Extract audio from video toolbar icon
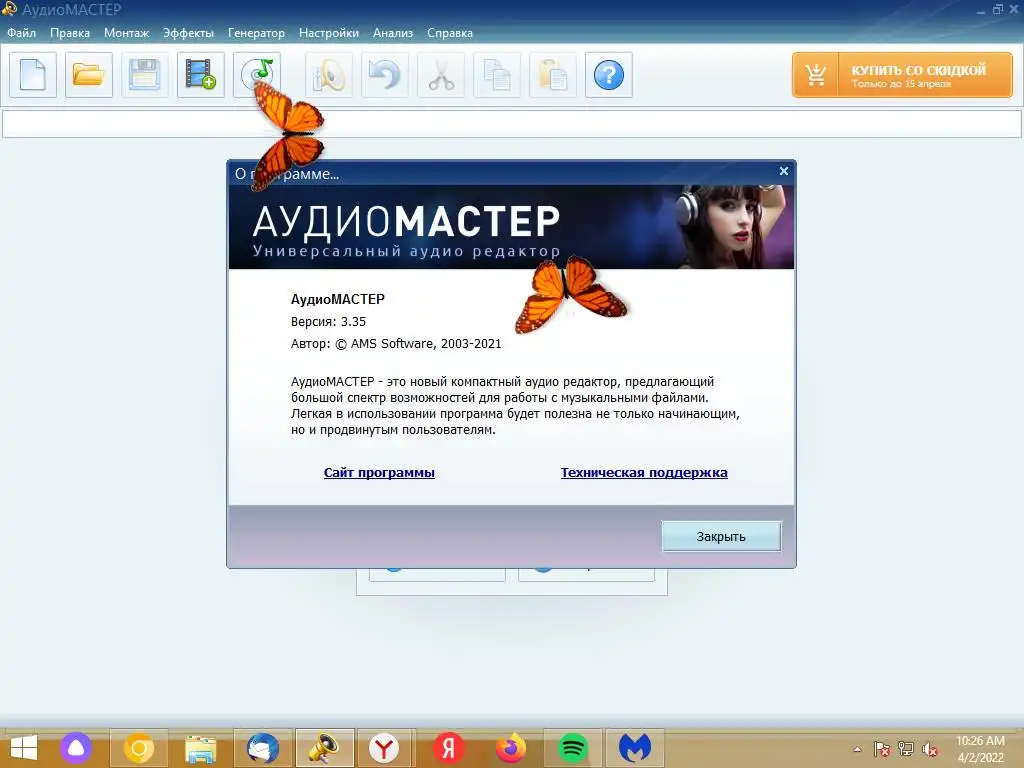1024x768 pixels. [200, 75]
